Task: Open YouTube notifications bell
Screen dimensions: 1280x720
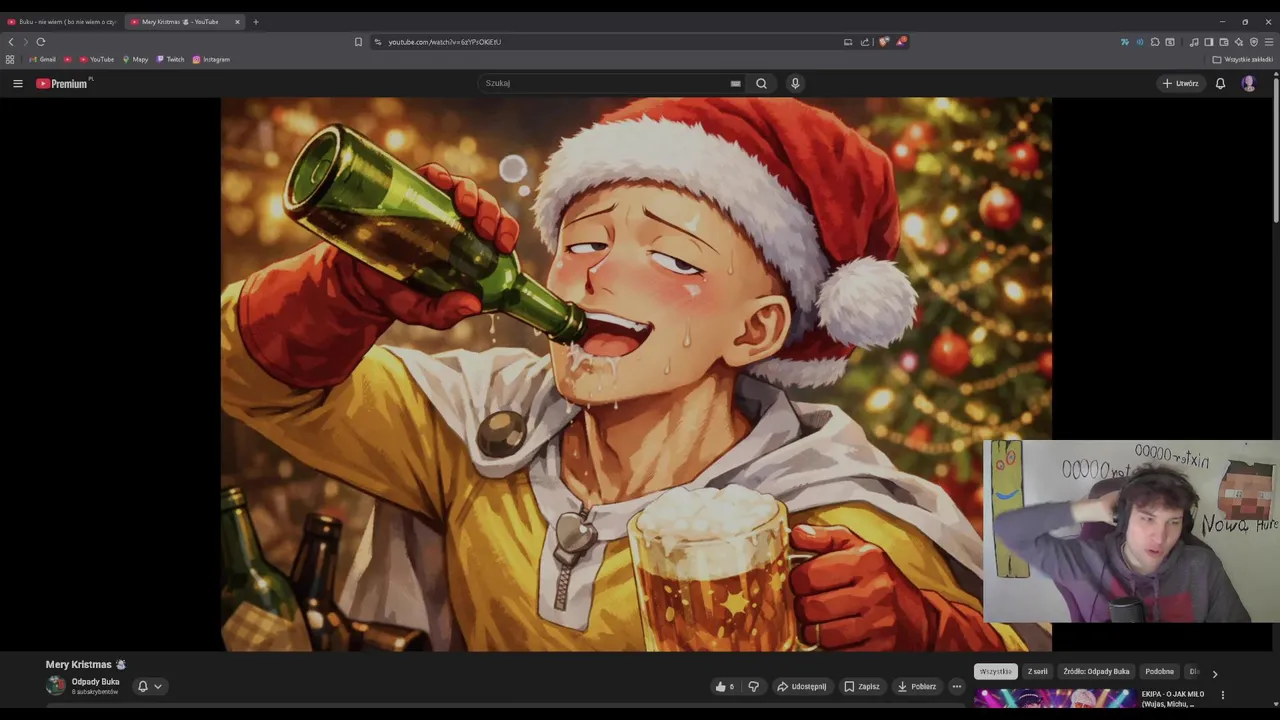Action: (x=1220, y=83)
